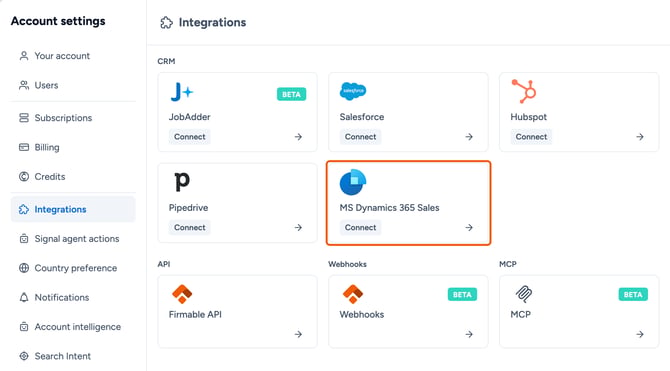Open Your account settings
Viewport: 670px width, 371px height.
73,56
